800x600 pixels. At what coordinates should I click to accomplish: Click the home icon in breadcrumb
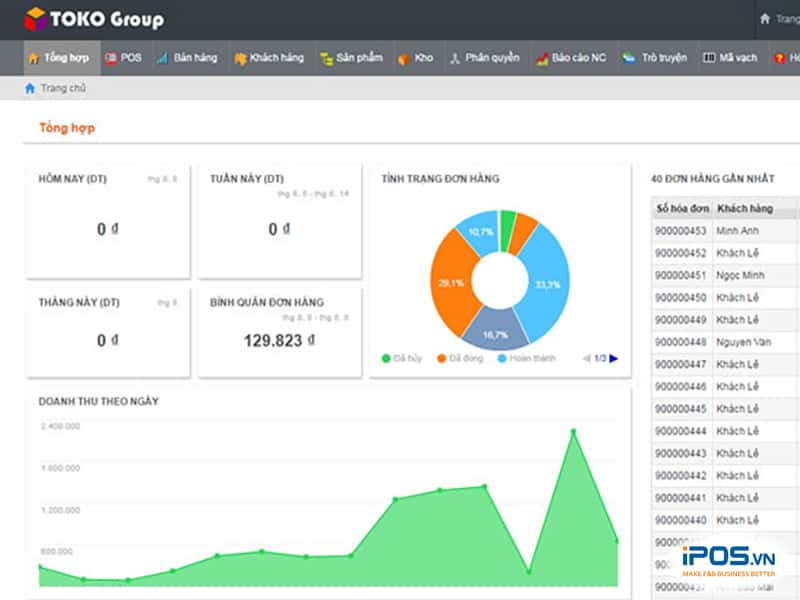[30, 88]
